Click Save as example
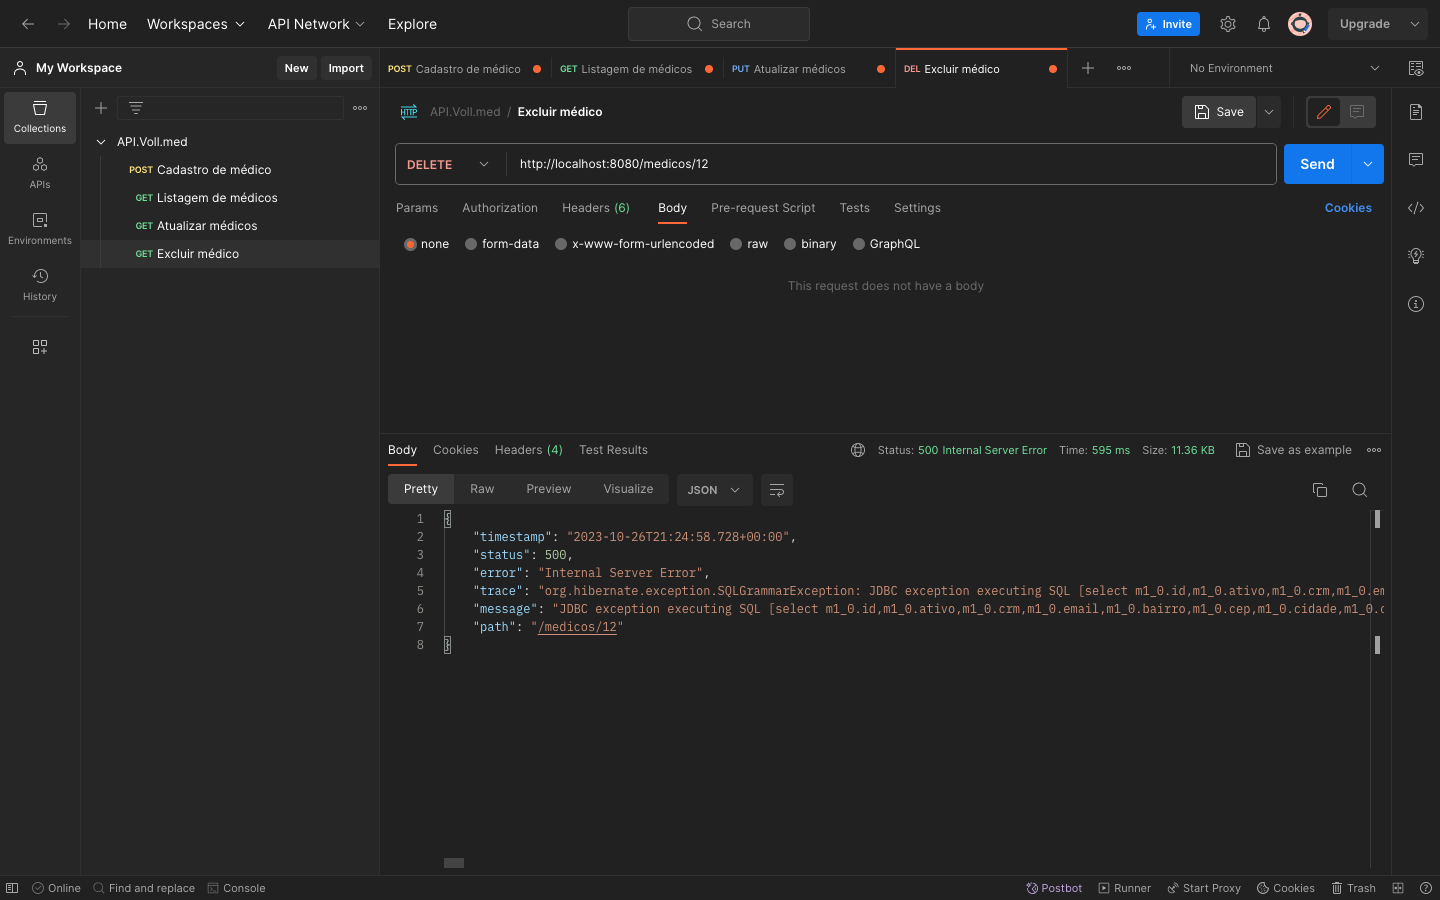 [x=1293, y=450]
